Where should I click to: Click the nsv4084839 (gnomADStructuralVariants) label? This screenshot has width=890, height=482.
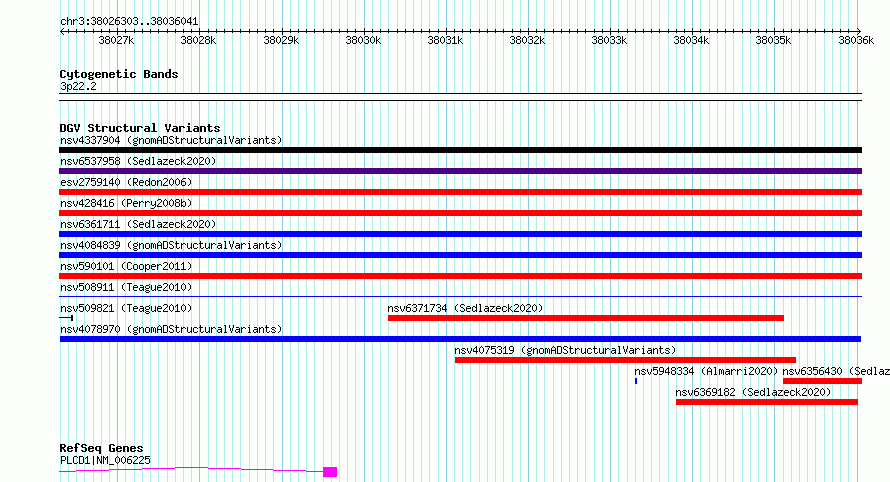tap(171, 245)
